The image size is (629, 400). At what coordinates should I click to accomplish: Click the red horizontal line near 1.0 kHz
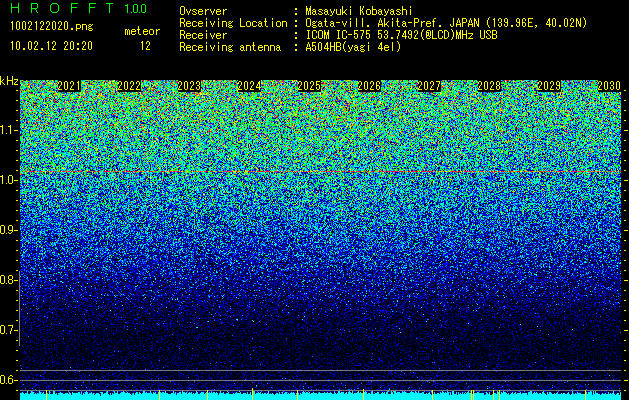(x=321, y=172)
